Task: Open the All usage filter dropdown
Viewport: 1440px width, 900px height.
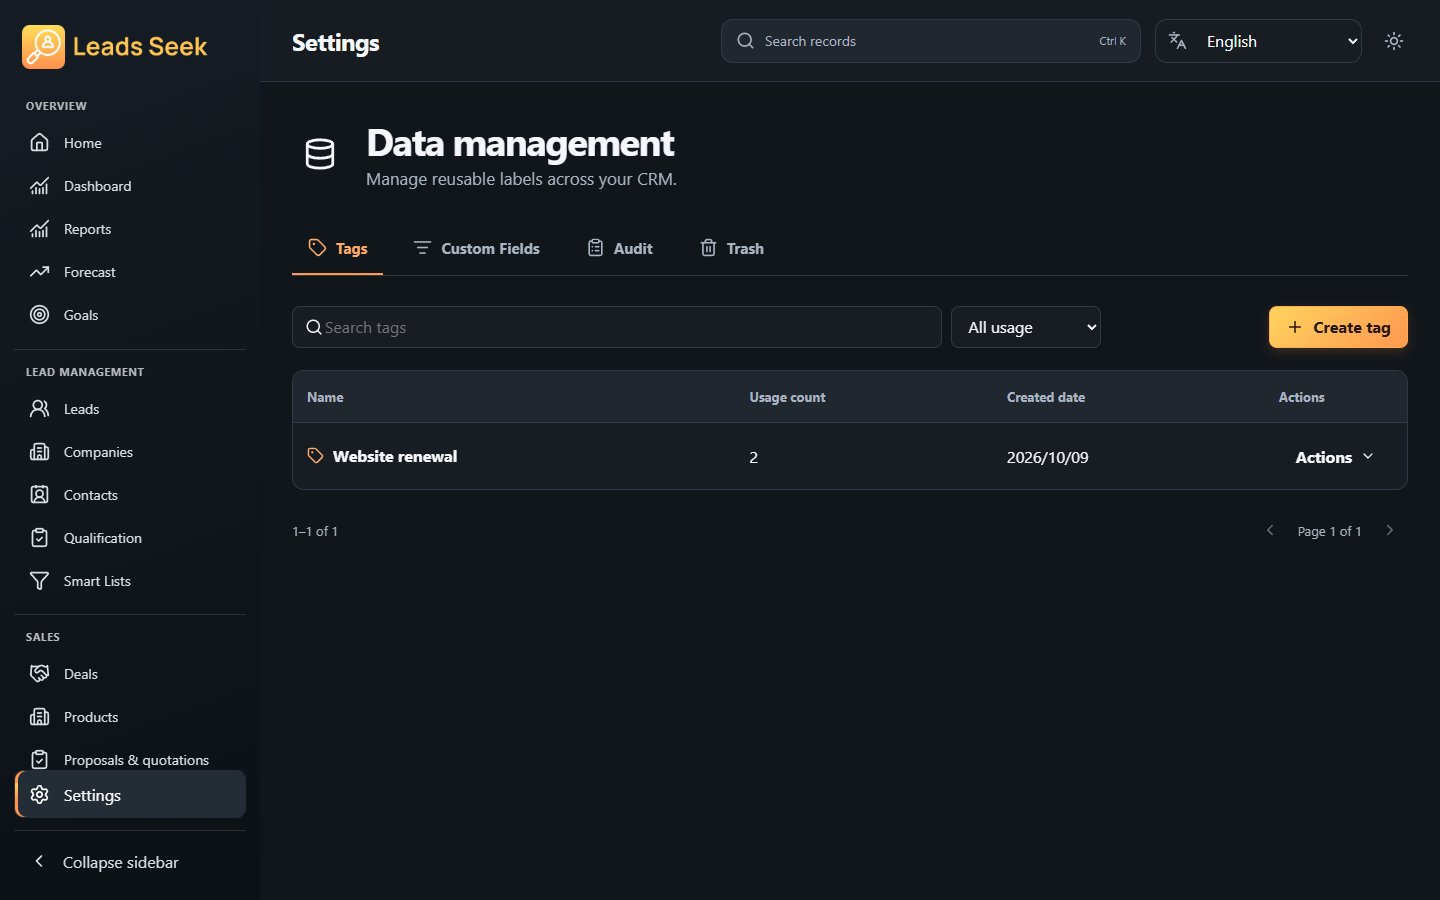Action: 1026,327
